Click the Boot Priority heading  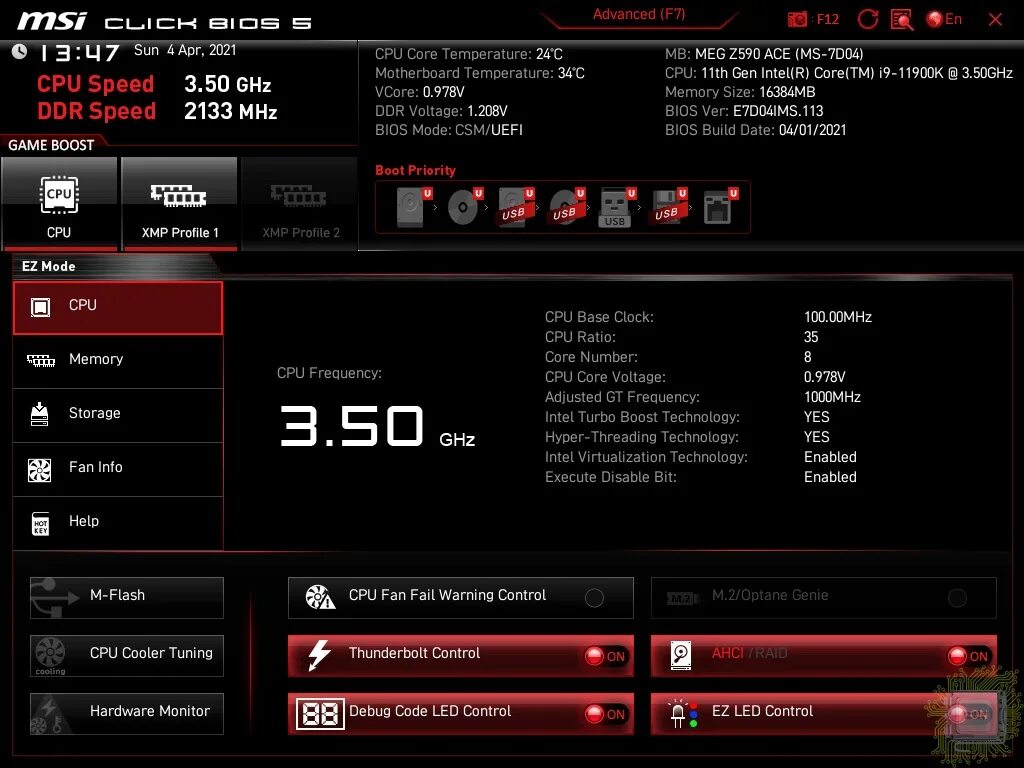coord(415,170)
